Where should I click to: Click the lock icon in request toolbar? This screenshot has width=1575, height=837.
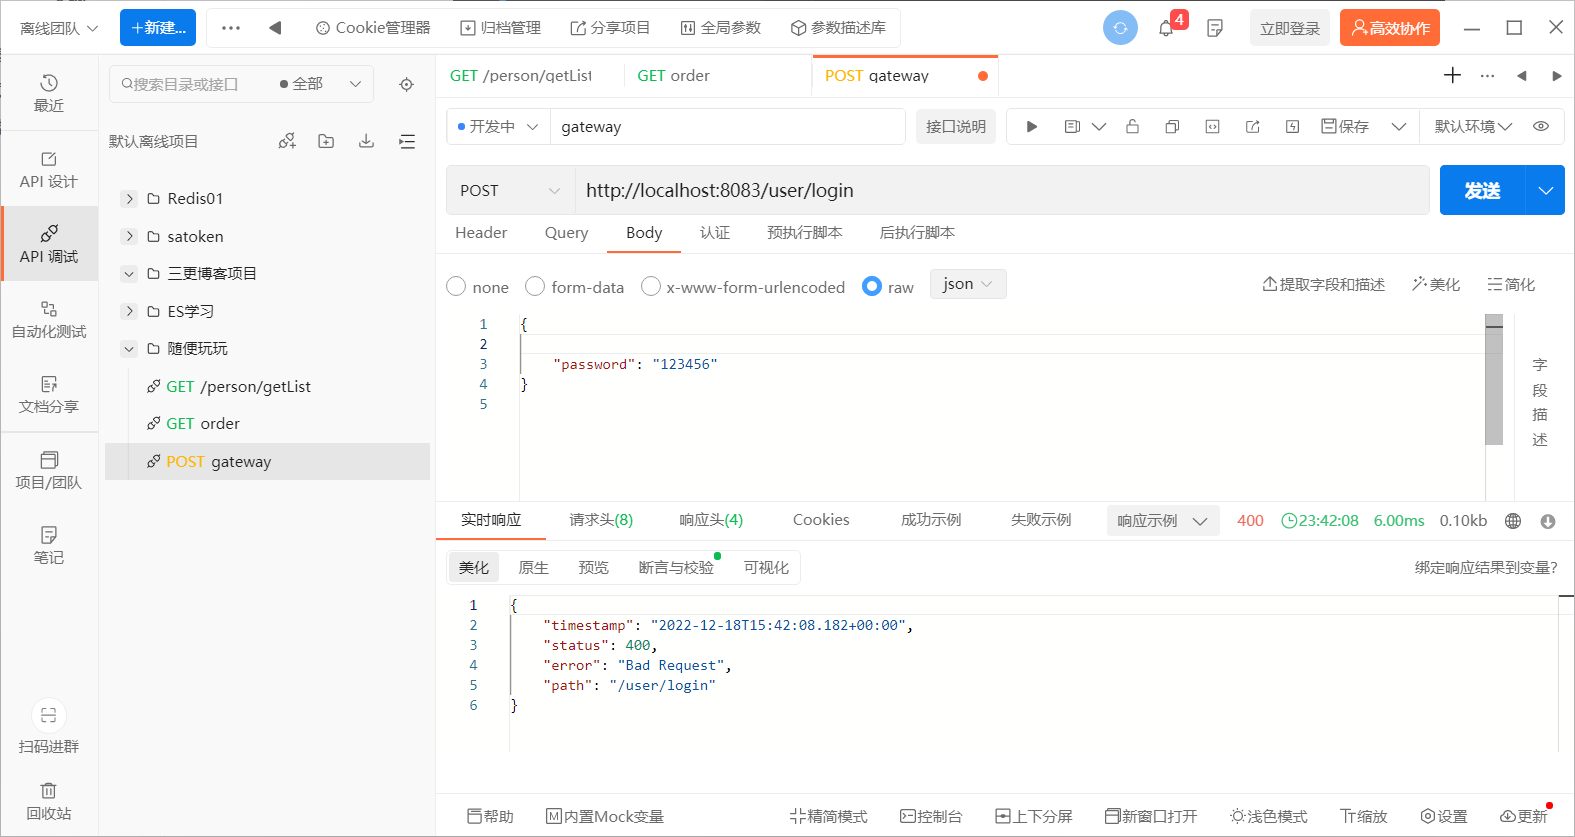(1132, 126)
